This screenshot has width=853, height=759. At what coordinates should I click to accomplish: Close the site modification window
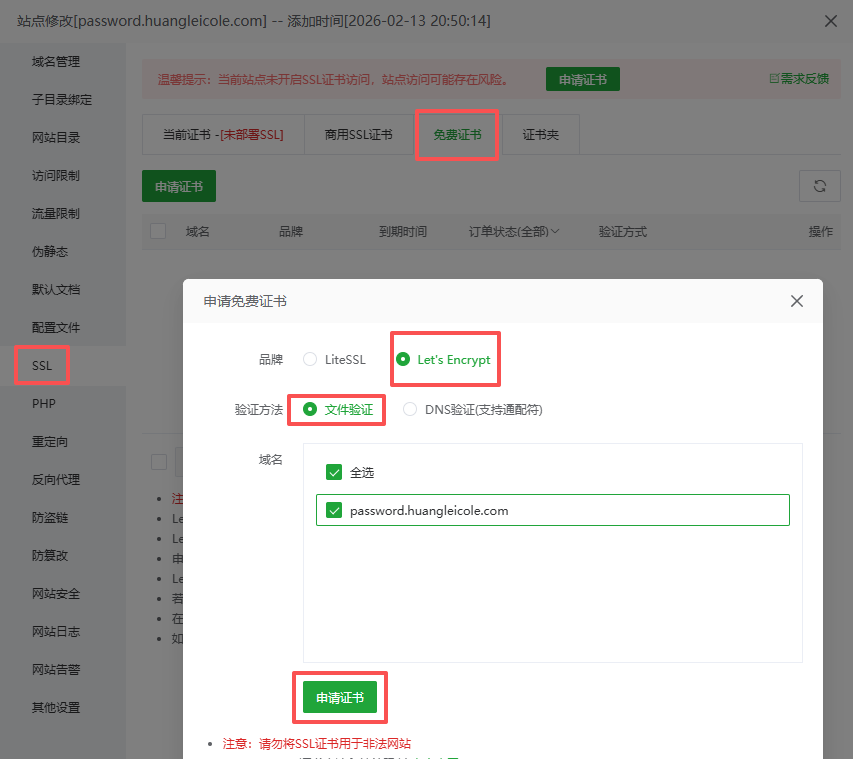pos(830,21)
